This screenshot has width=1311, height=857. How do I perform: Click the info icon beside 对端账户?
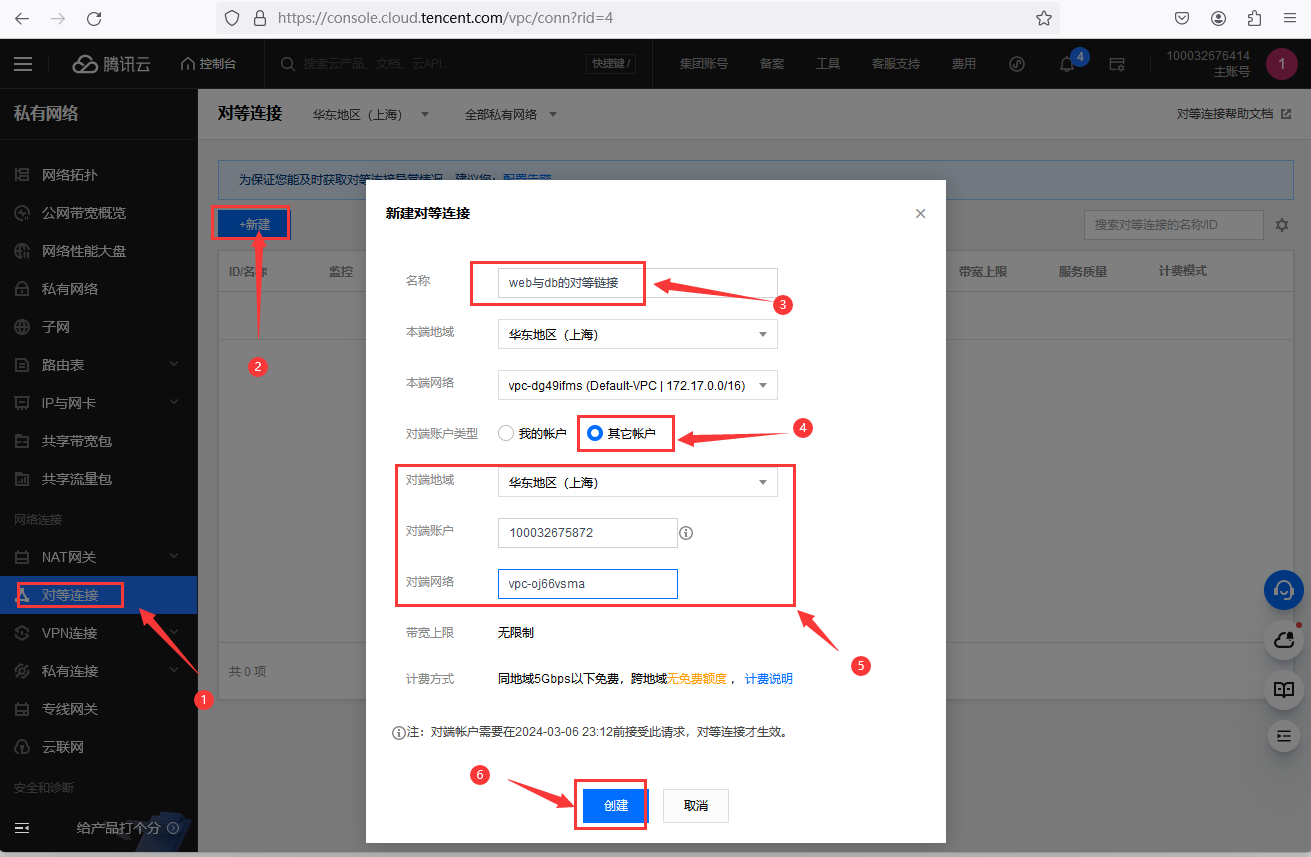(x=686, y=533)
